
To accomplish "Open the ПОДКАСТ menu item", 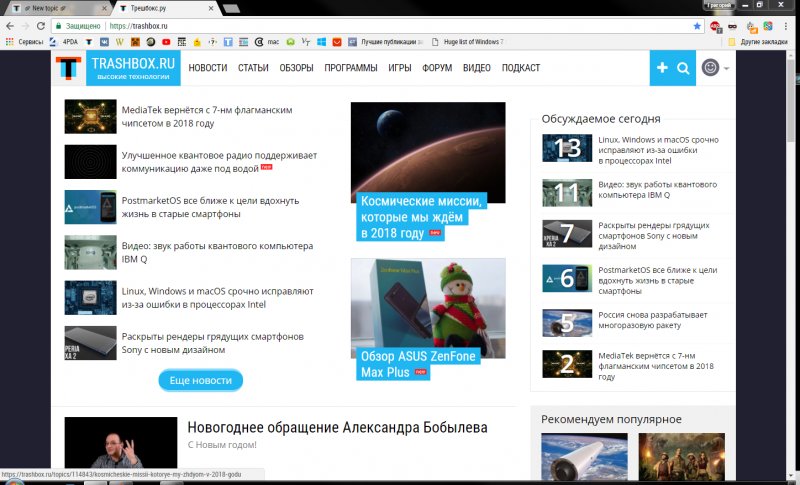I will tap(521, 68).
